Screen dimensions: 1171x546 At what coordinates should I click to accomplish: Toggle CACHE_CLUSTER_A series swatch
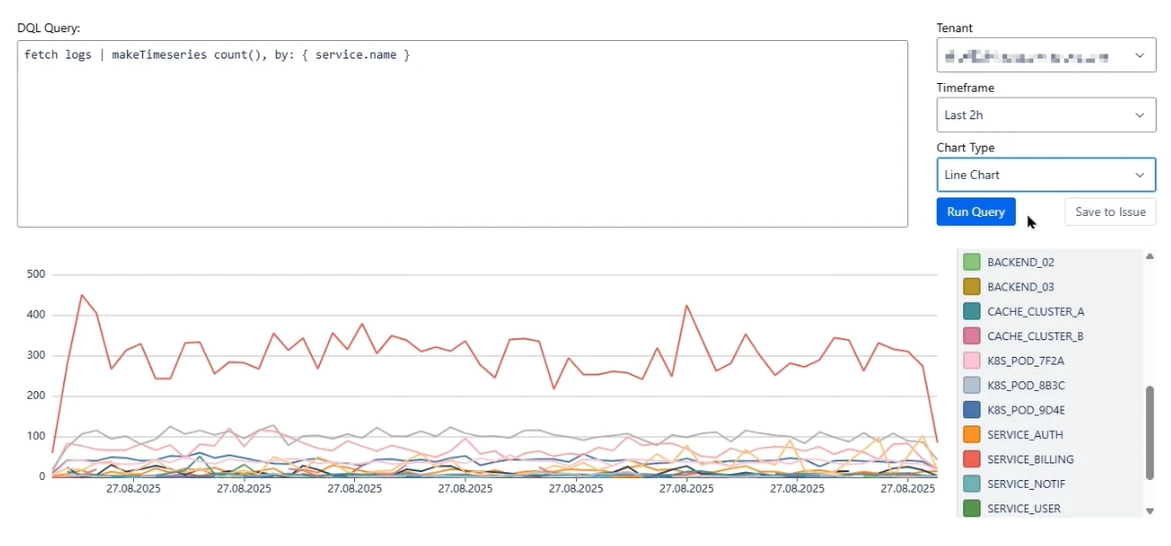pyautogui.click(x=971, y=311)
